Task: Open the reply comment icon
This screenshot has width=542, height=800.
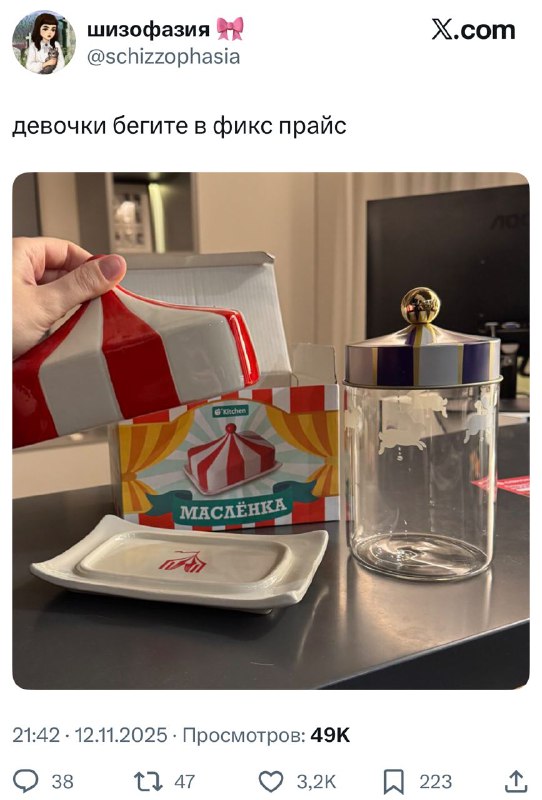Action: pyautogui.click(x=26, y=781)
